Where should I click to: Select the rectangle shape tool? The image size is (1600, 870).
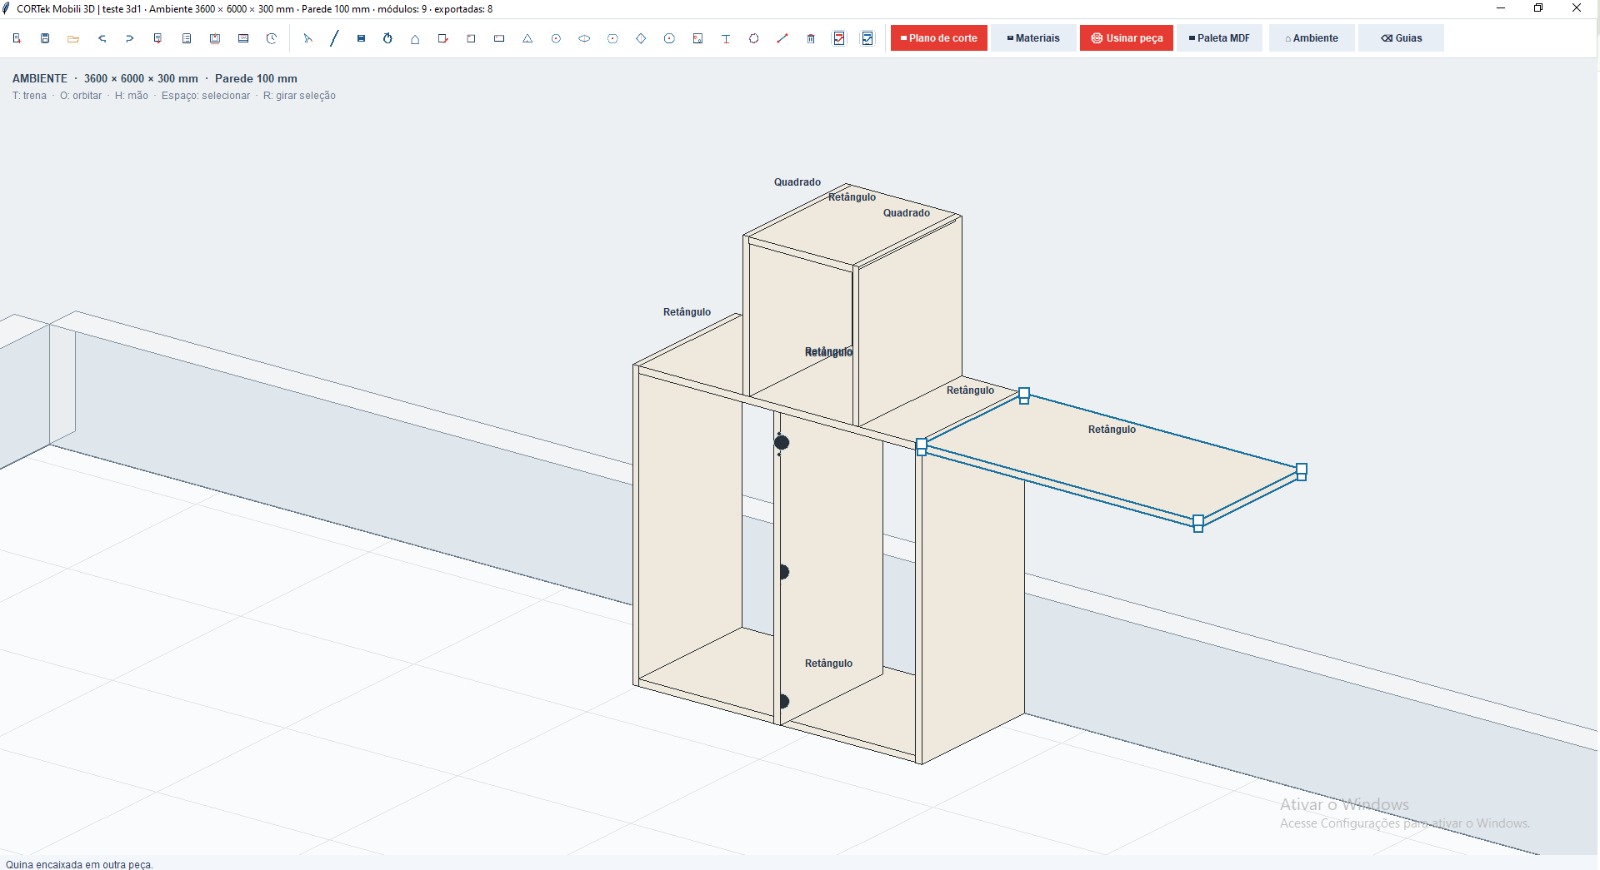pos(499,38)
